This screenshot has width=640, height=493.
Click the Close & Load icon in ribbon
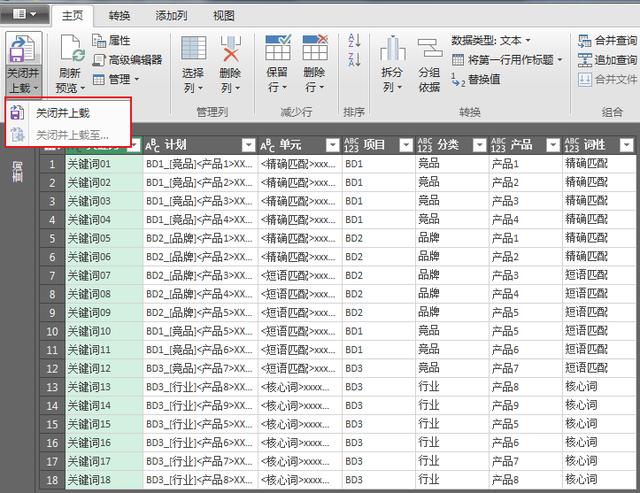click(x=22, y=49)
